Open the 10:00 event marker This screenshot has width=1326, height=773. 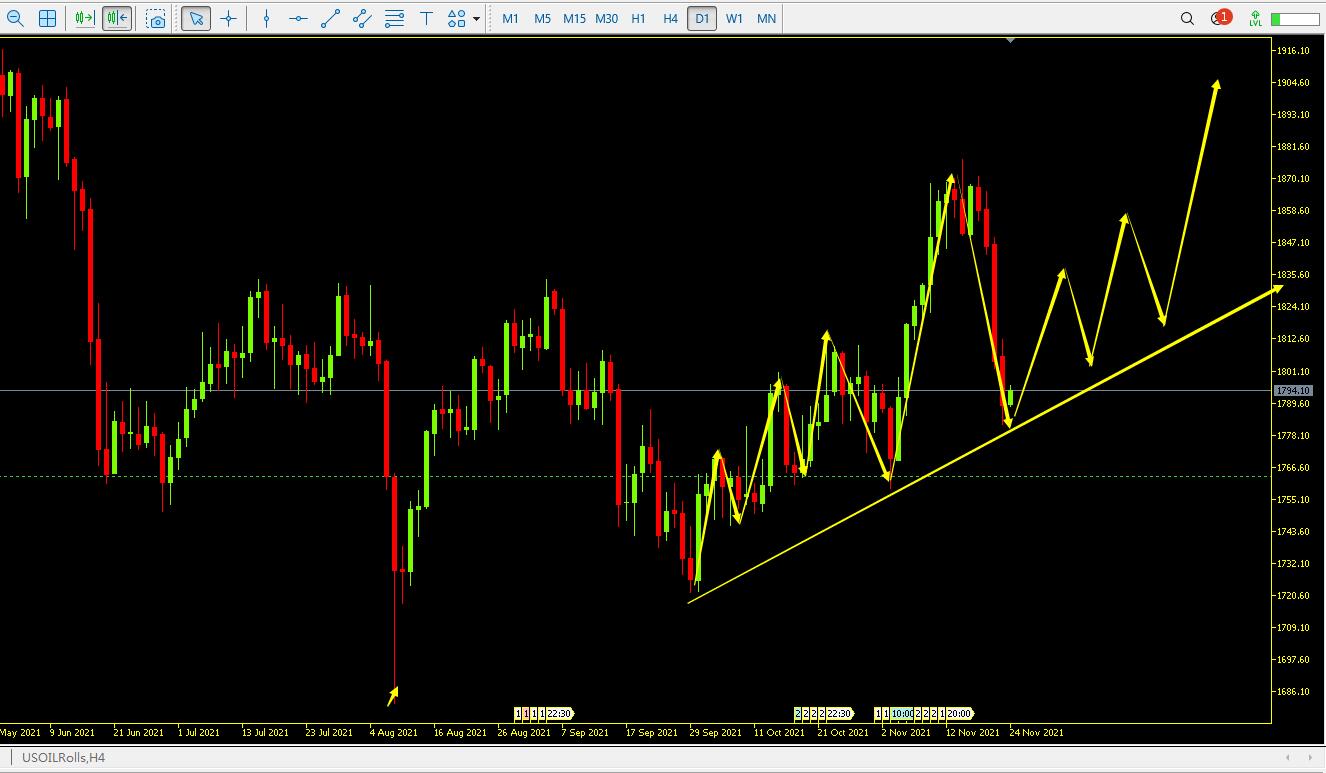point(902,714)
